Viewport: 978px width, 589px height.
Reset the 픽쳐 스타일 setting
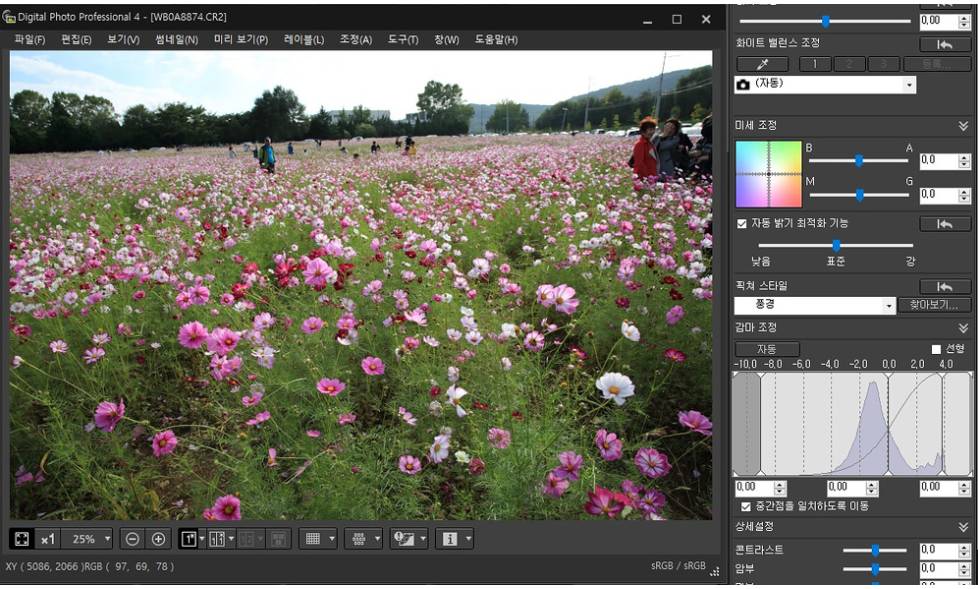coord(944,286)
